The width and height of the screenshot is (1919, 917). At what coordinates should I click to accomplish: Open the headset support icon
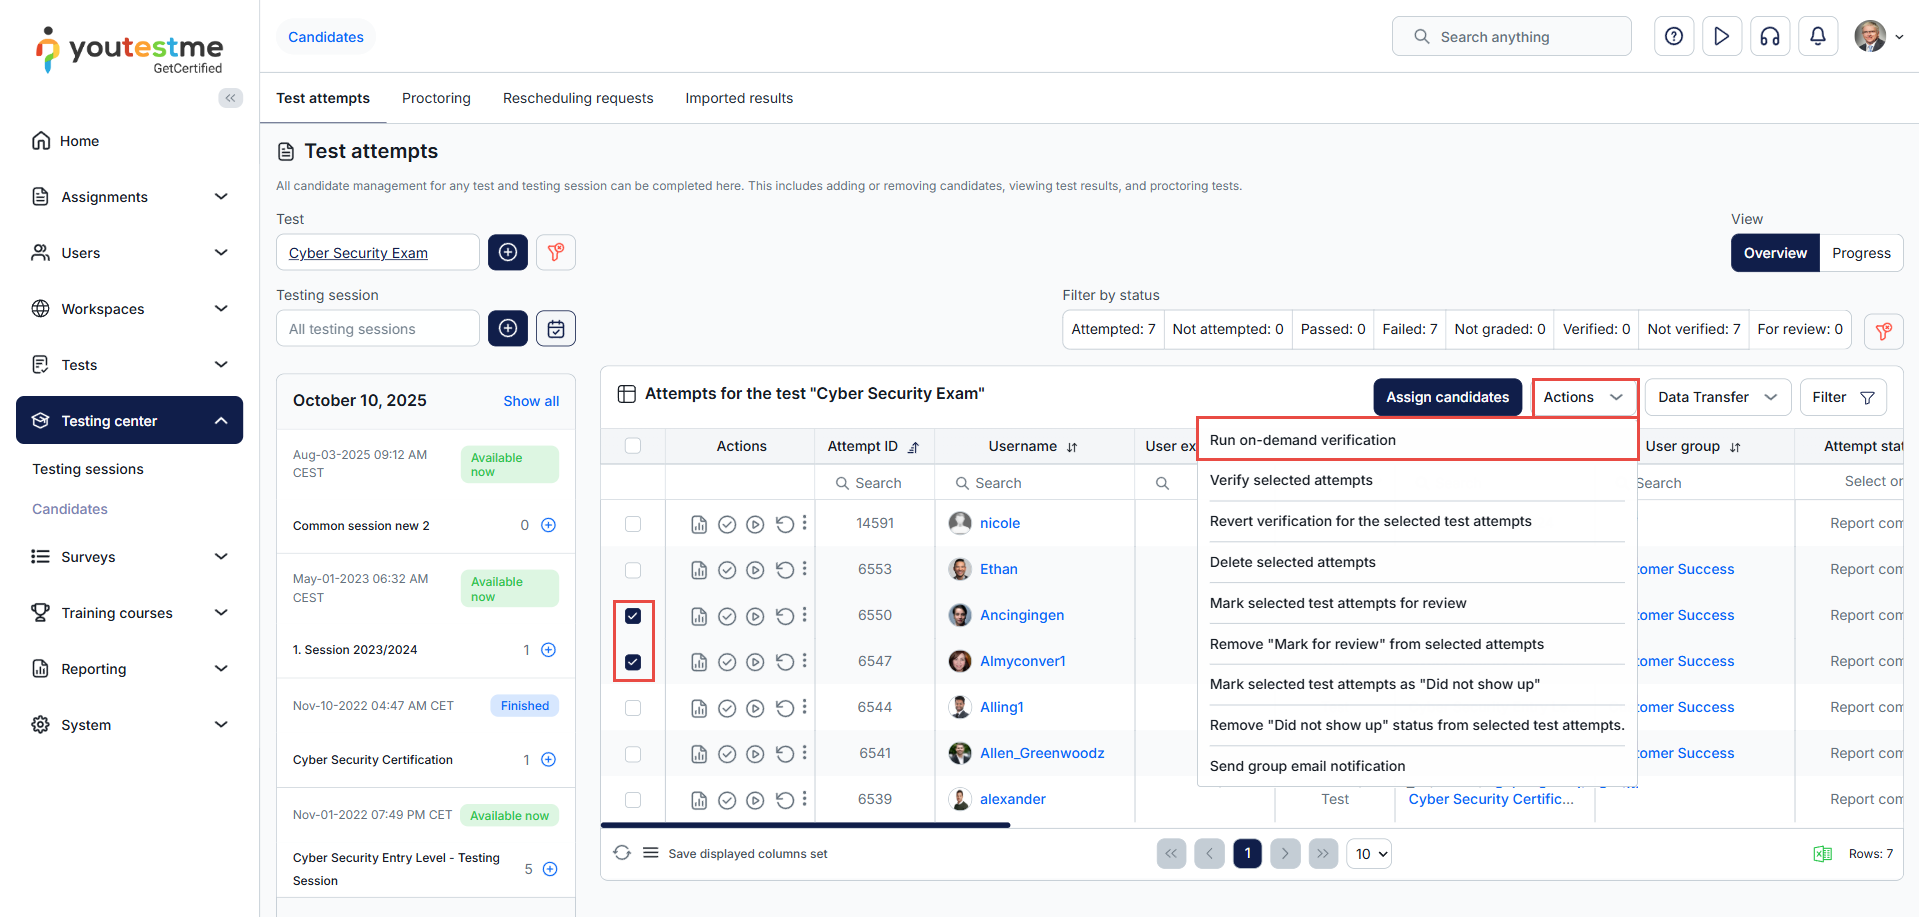click(x=1769, y=37)
